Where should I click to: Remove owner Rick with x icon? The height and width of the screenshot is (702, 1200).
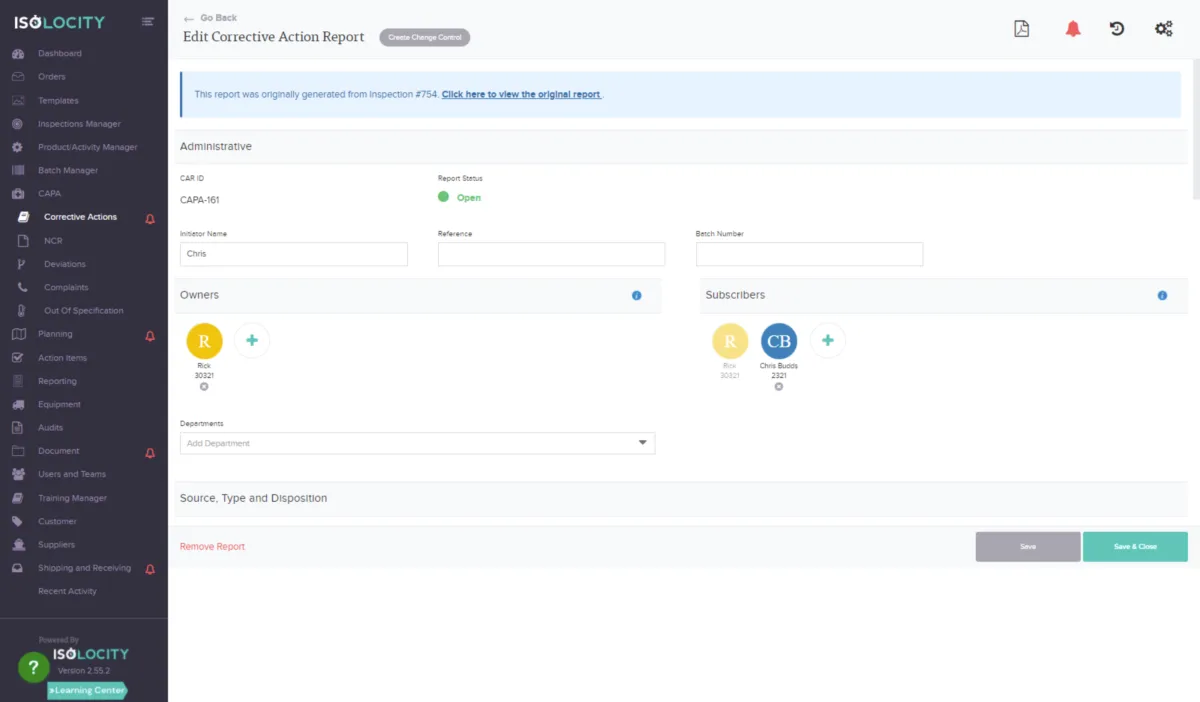204,386
